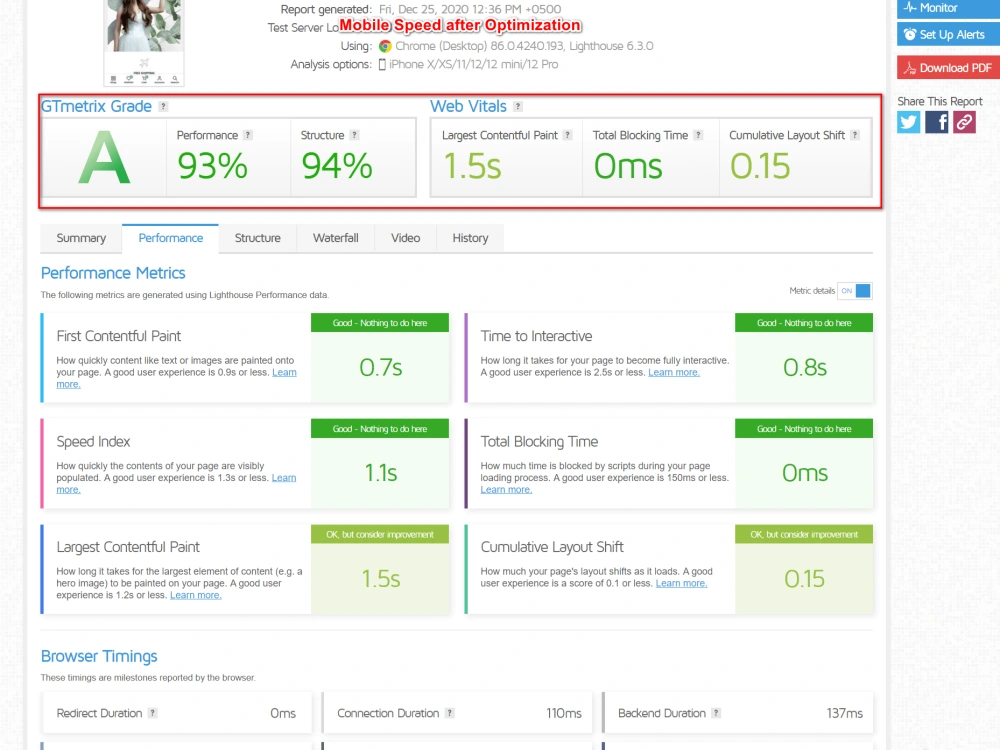
Task: Copy report link icon
Action: pos(964,122)
